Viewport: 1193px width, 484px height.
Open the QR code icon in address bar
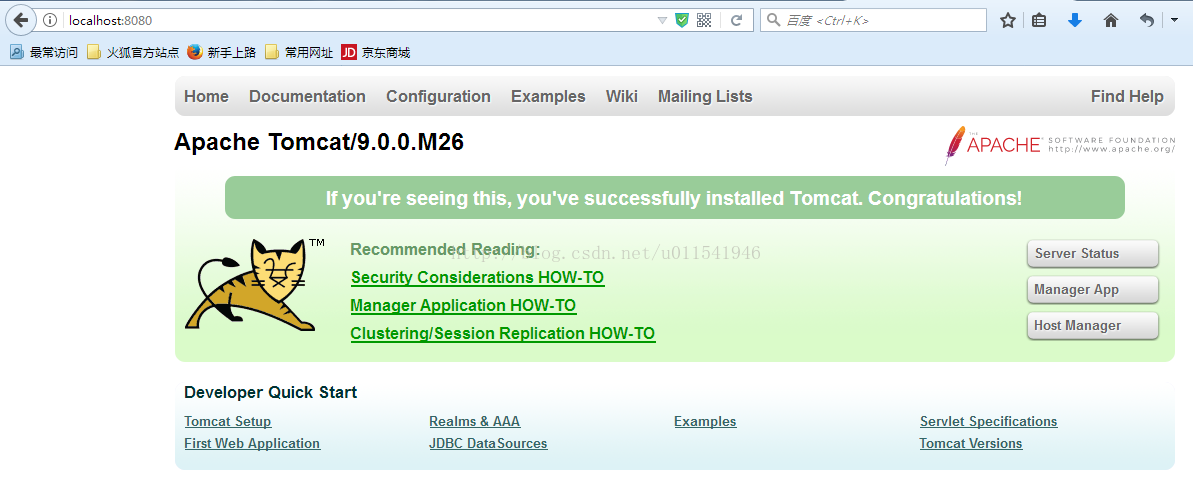pyautogui.click(x=704, y=21)
